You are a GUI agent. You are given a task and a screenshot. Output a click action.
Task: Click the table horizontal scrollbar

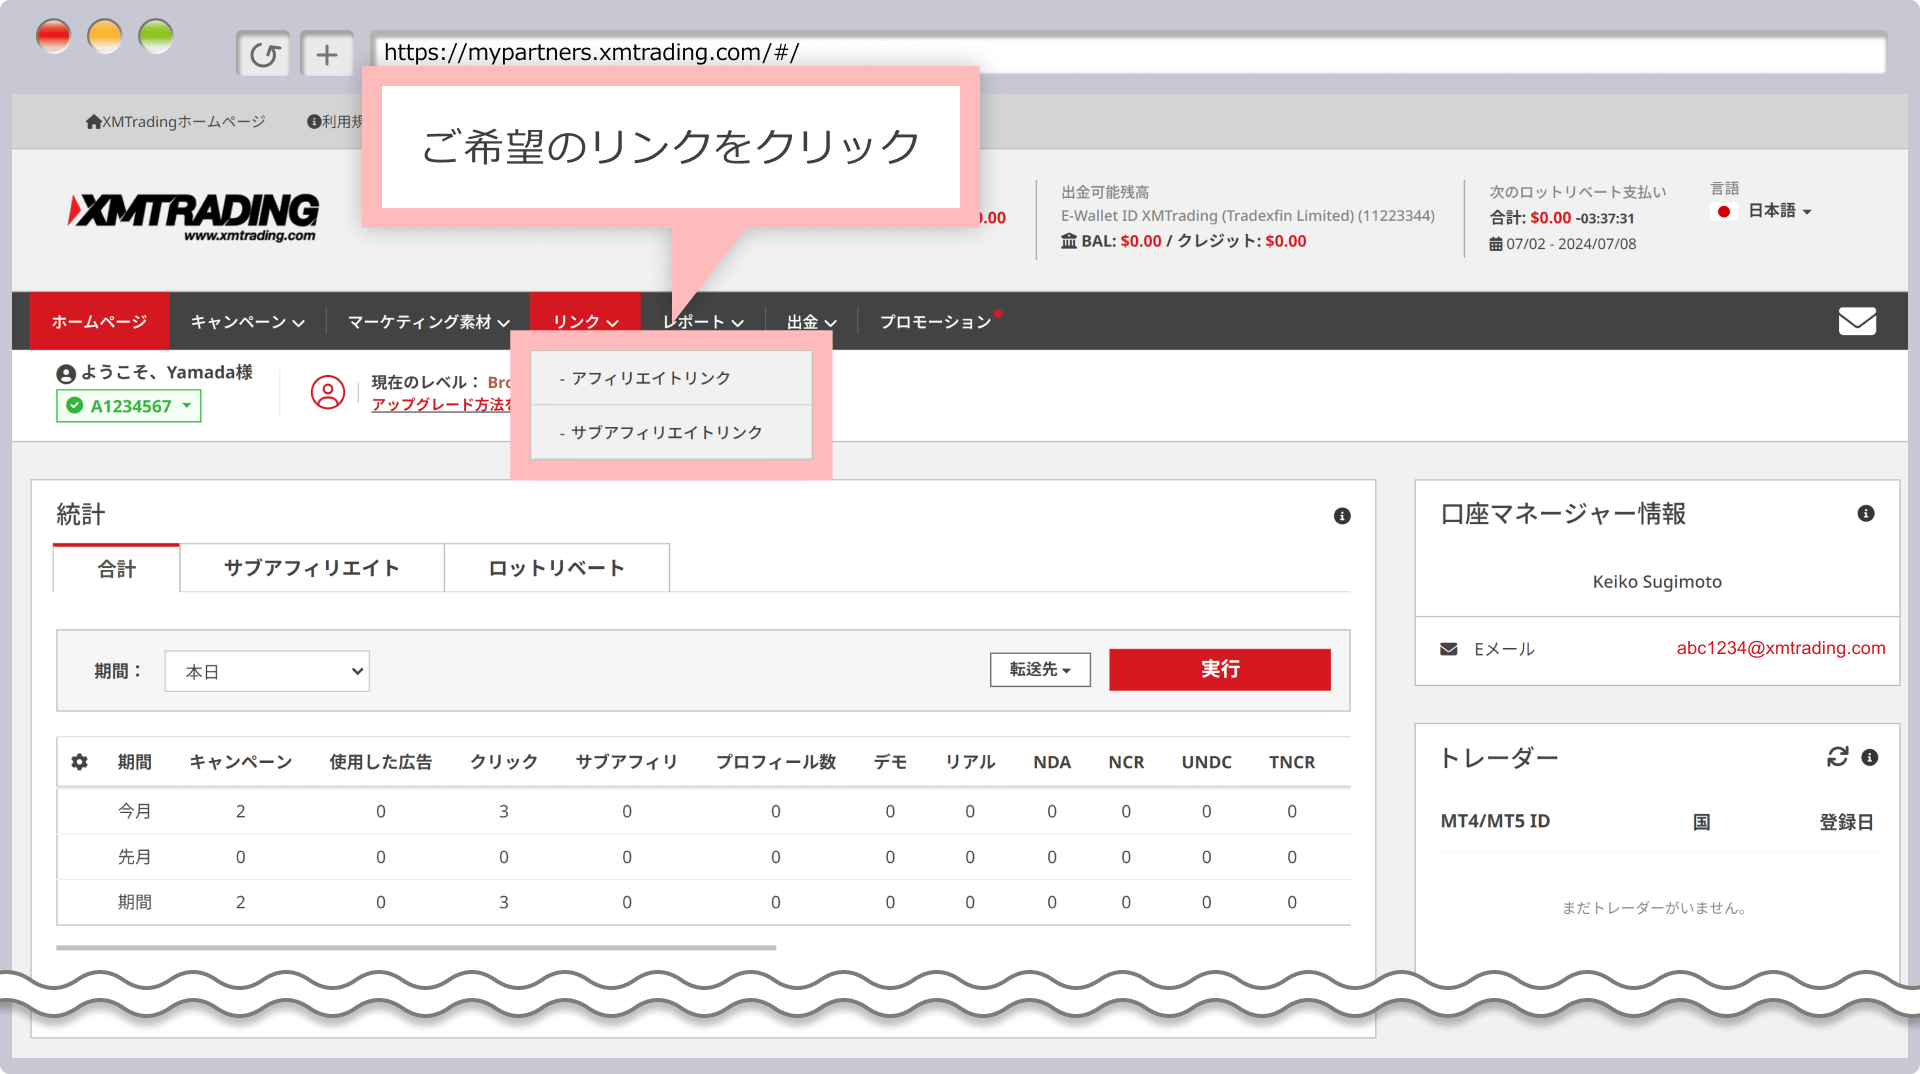point(416,947)
